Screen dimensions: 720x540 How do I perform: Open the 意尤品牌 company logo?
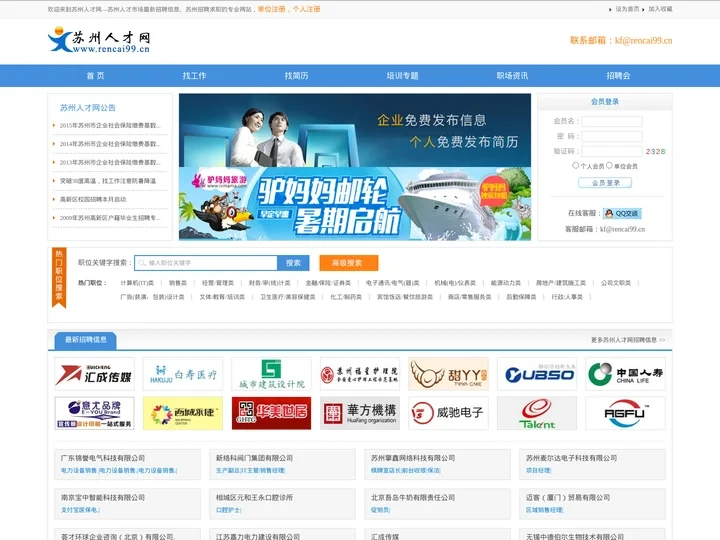pyautogui.click(x=94, y=413)
